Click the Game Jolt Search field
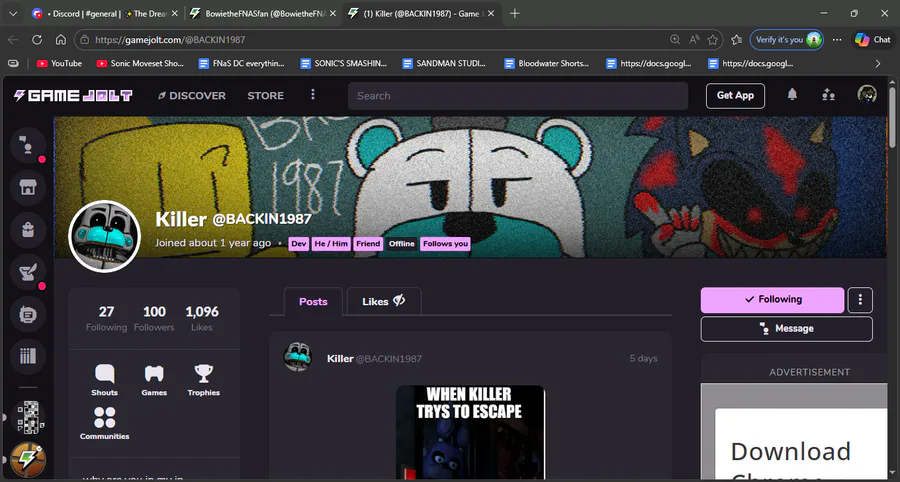The height and width of the screenshot is (482, 900). (x=518, y=96)
